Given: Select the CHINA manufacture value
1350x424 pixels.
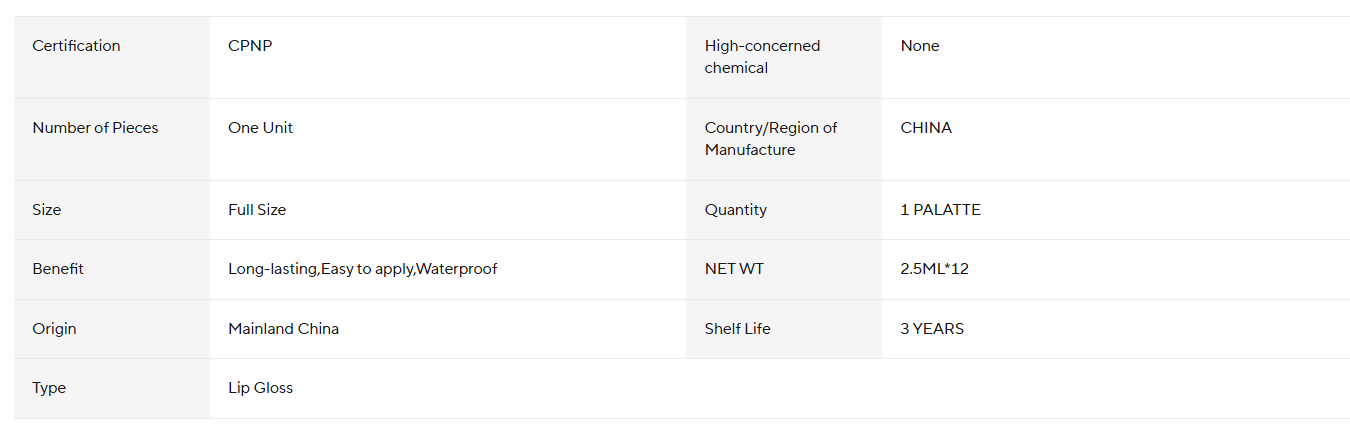Looking at the screenshot, I should tap(926, 128).
